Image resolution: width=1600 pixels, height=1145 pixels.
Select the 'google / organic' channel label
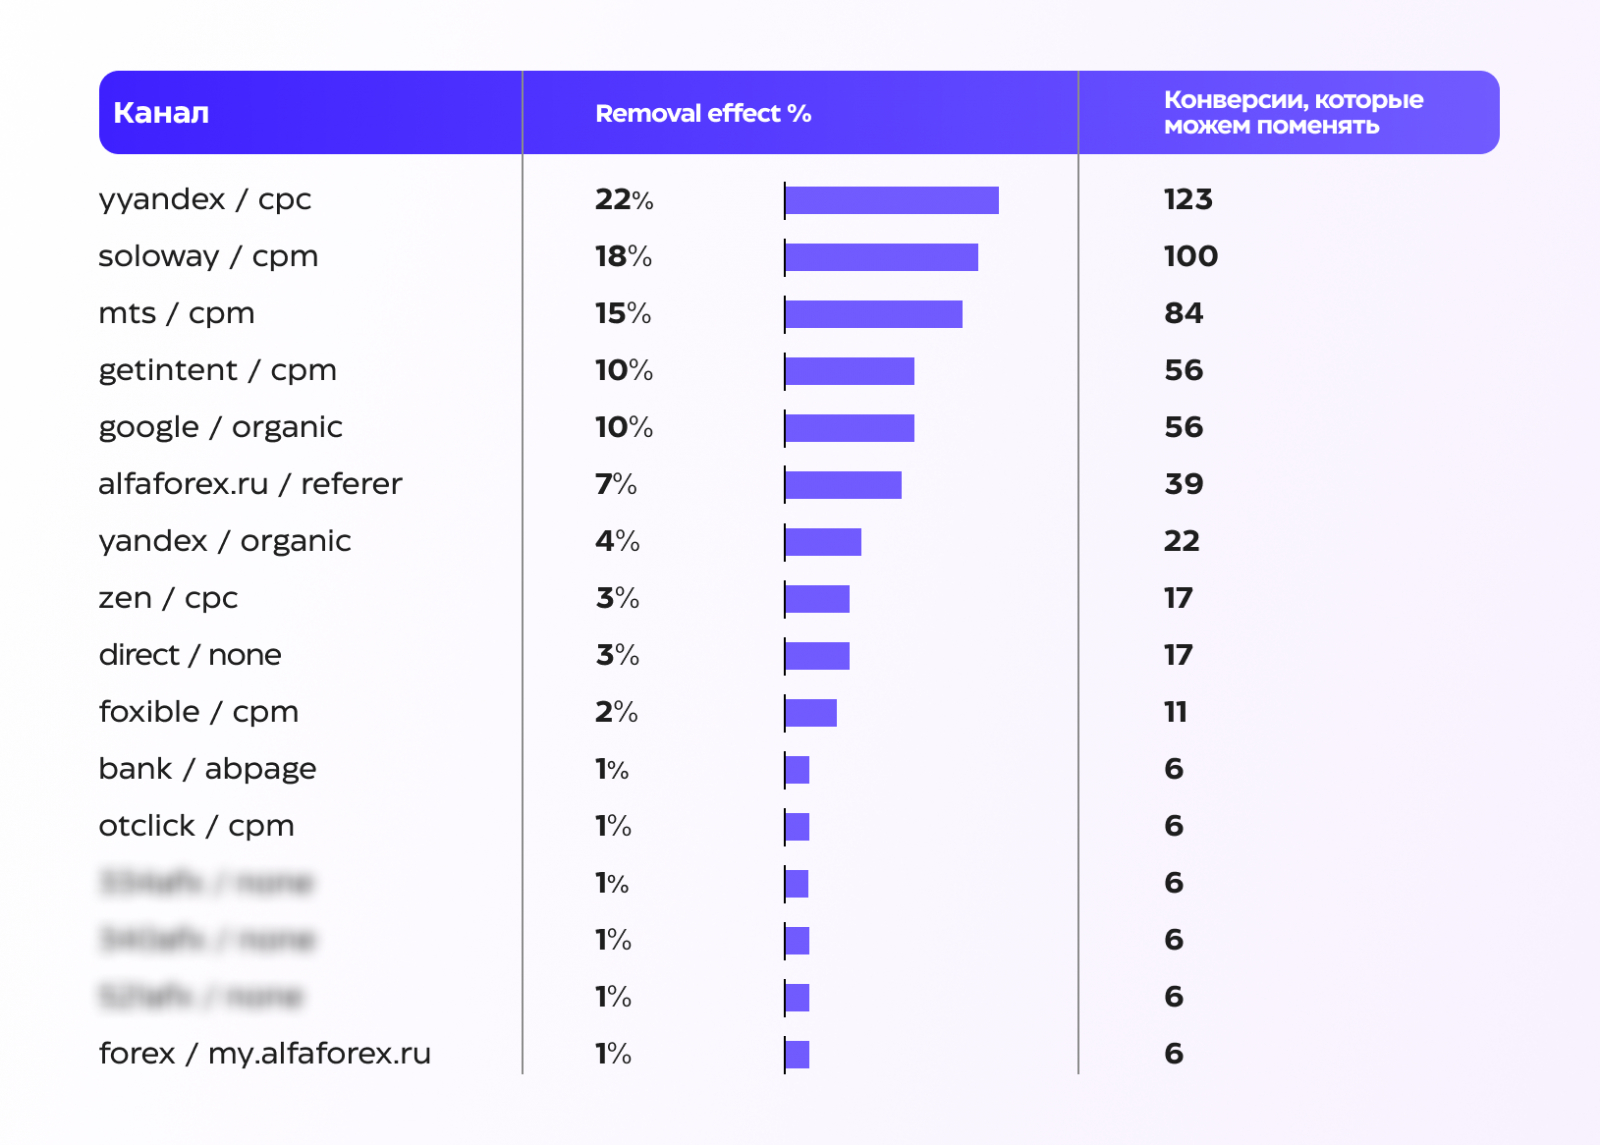220,428
